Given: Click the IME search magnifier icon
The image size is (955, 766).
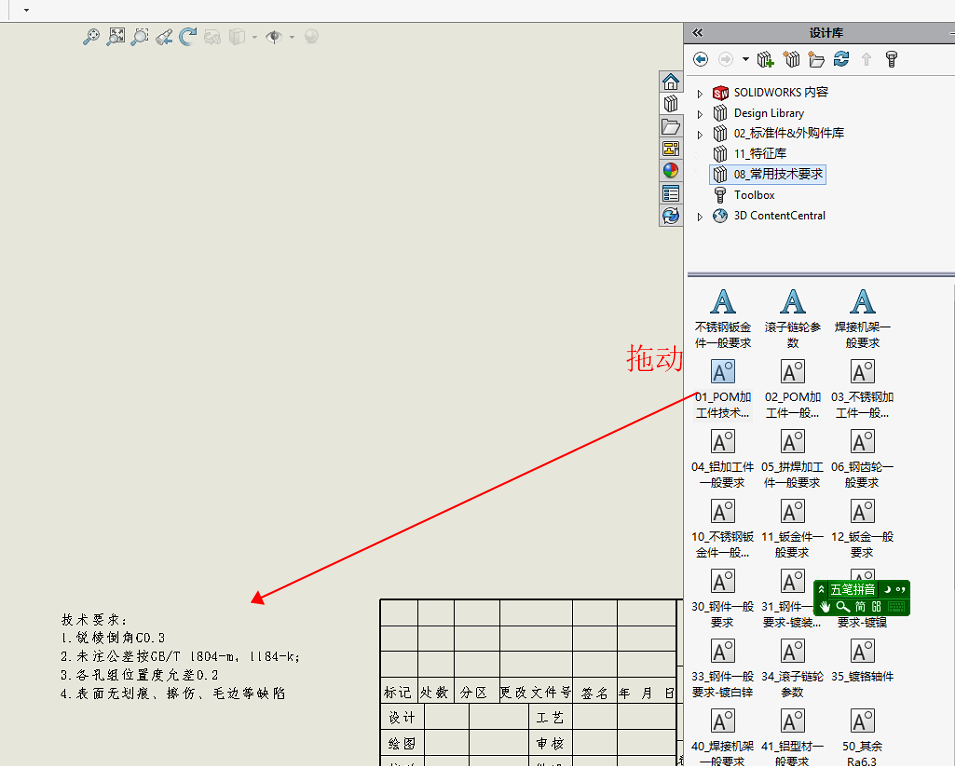Looking at the screenshot, I should point(843,606).
